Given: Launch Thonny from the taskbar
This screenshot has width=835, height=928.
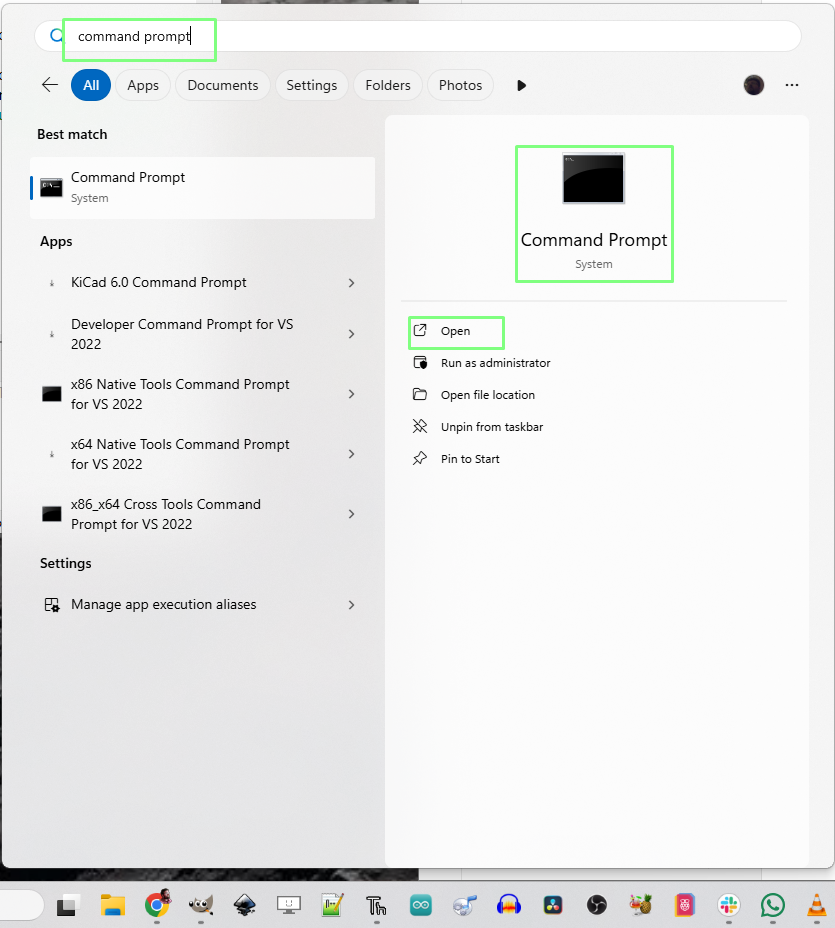Looking at the screenshot, I should pyautogui.click(x=376, y=905).
